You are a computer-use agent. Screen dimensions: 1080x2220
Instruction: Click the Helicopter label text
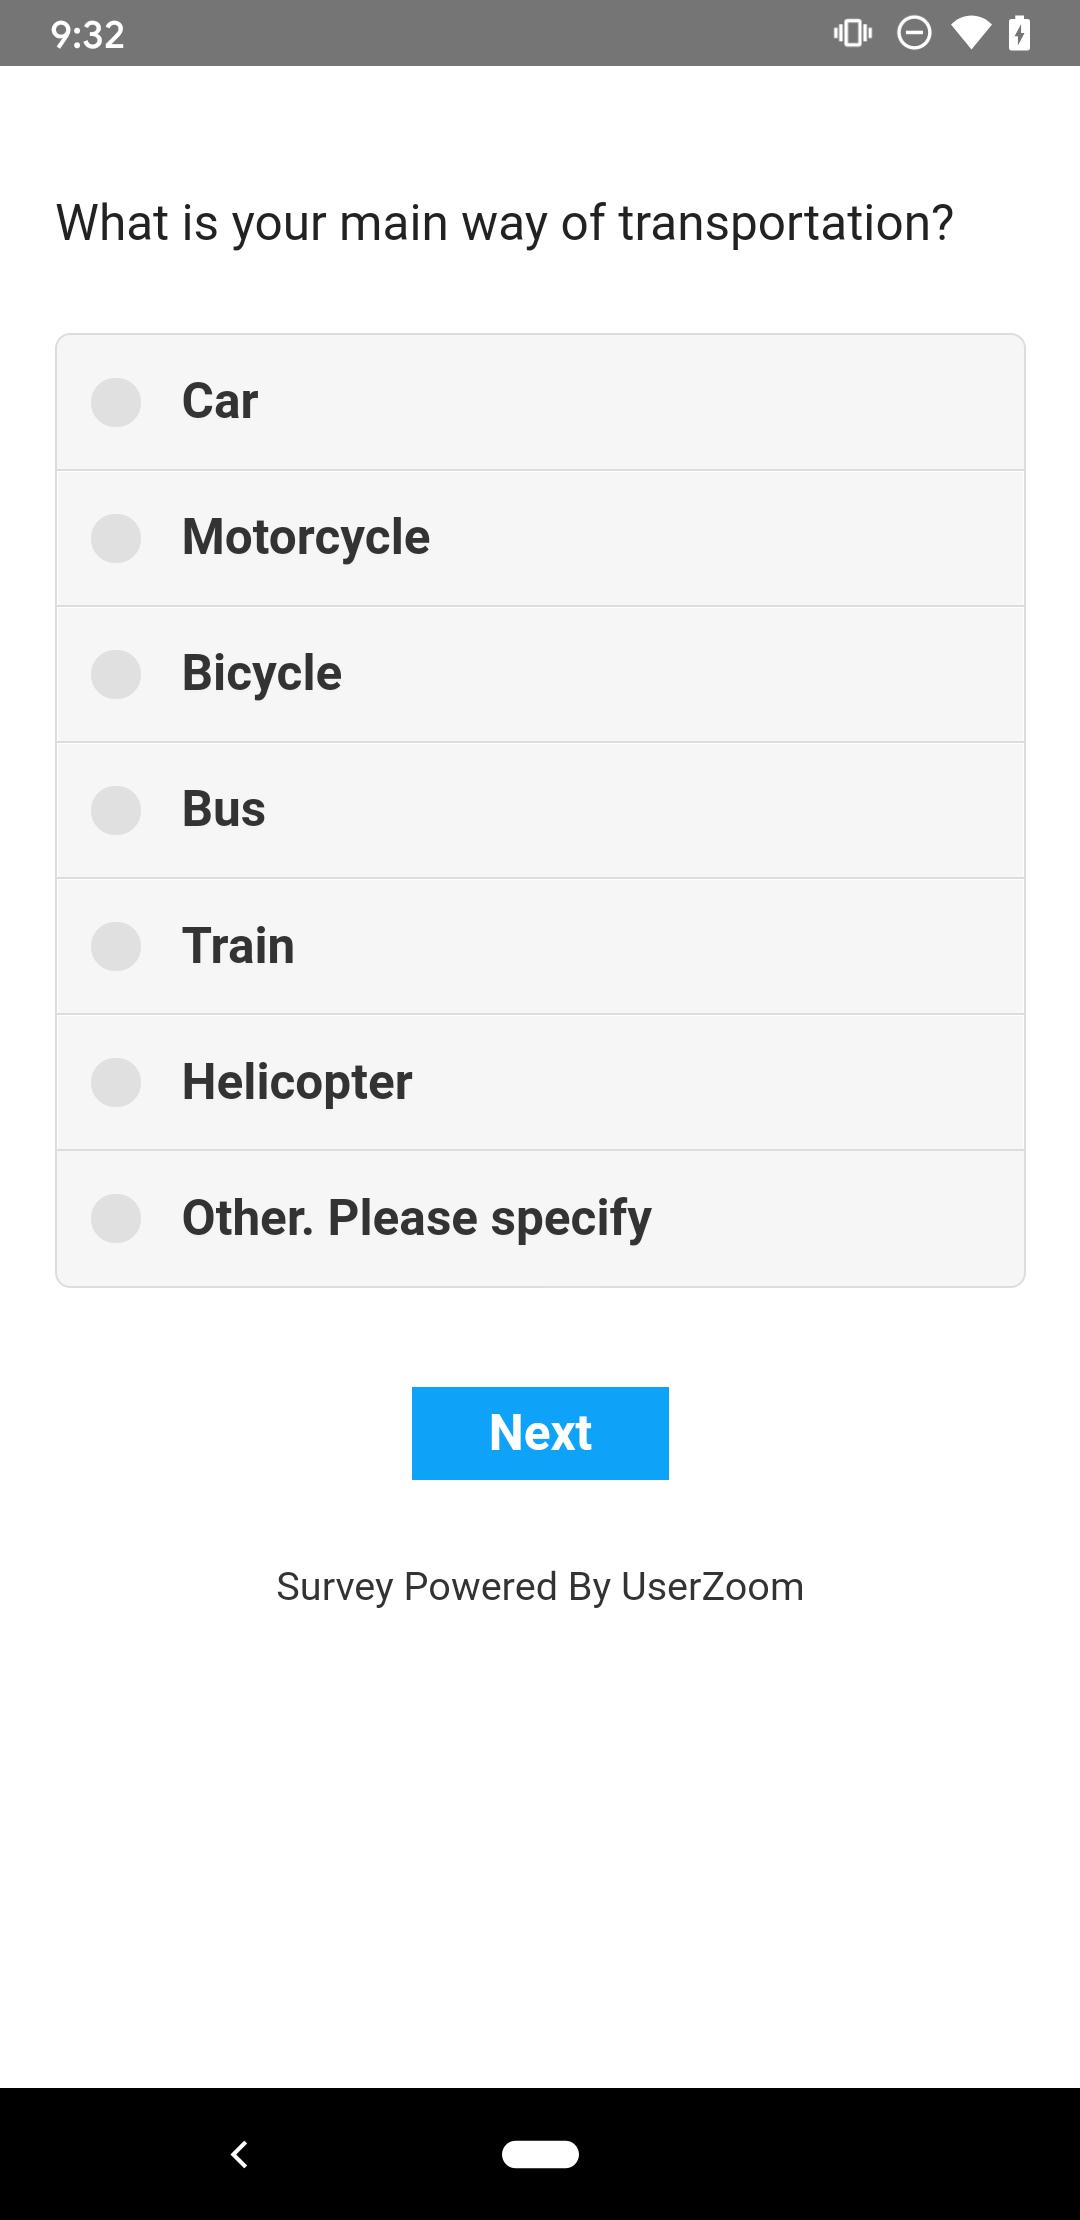click(x=297, y=1082)
